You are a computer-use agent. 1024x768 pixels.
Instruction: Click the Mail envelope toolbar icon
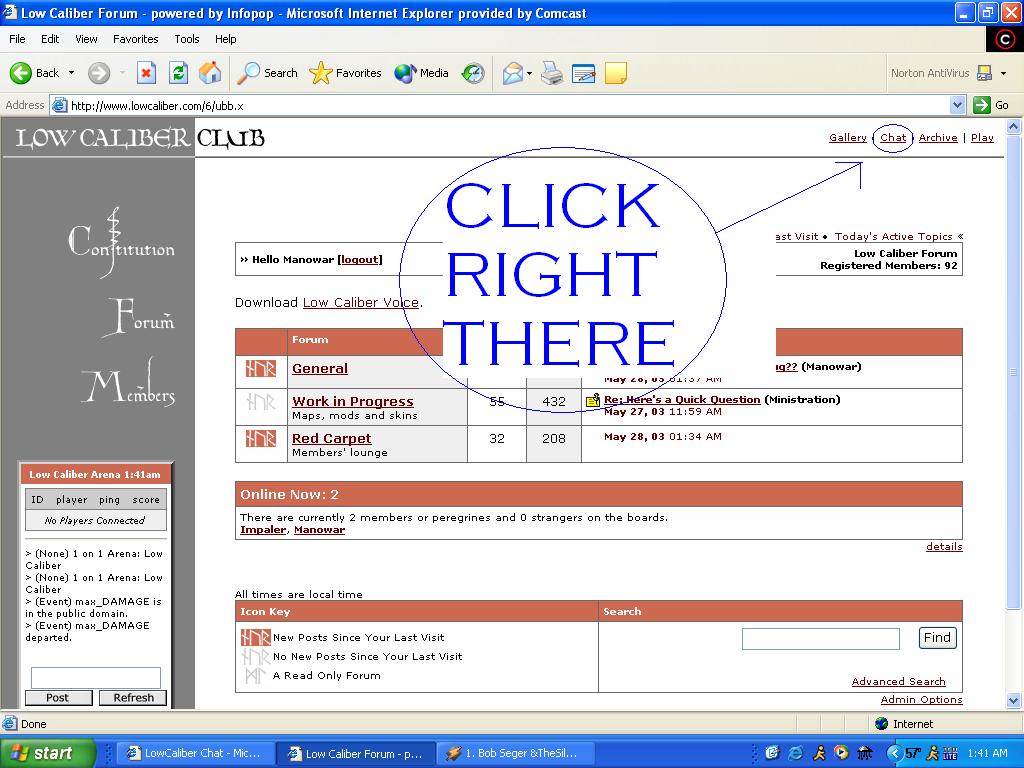pyautogui.click(x=513, y=73)
